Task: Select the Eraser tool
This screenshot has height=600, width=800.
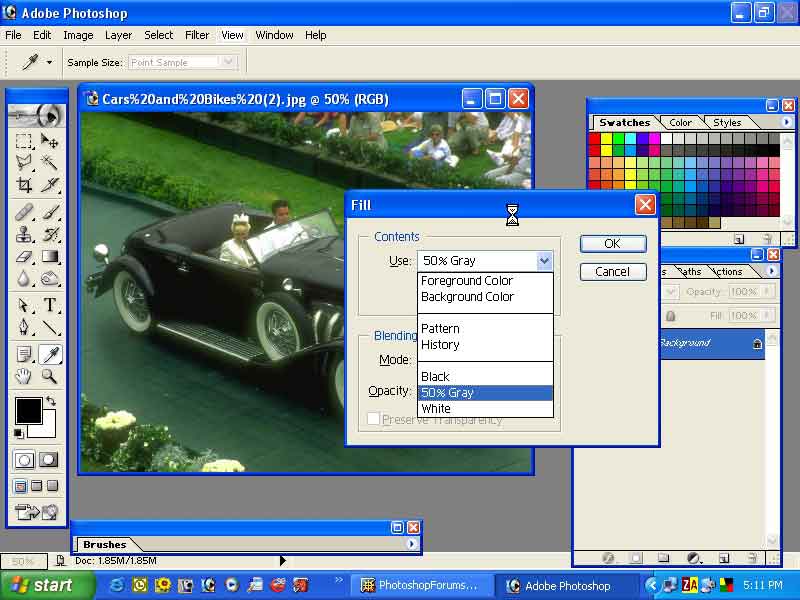Action: [24, 257]
